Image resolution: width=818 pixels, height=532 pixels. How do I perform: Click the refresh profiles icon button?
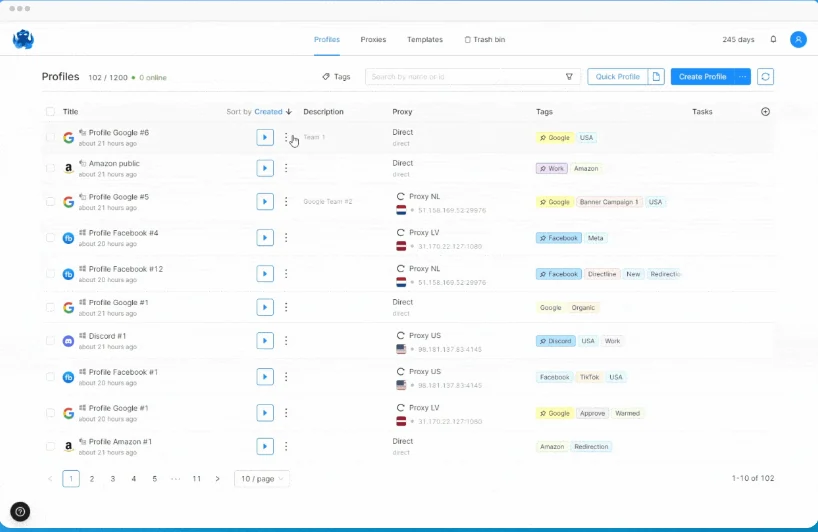[765, 77]
